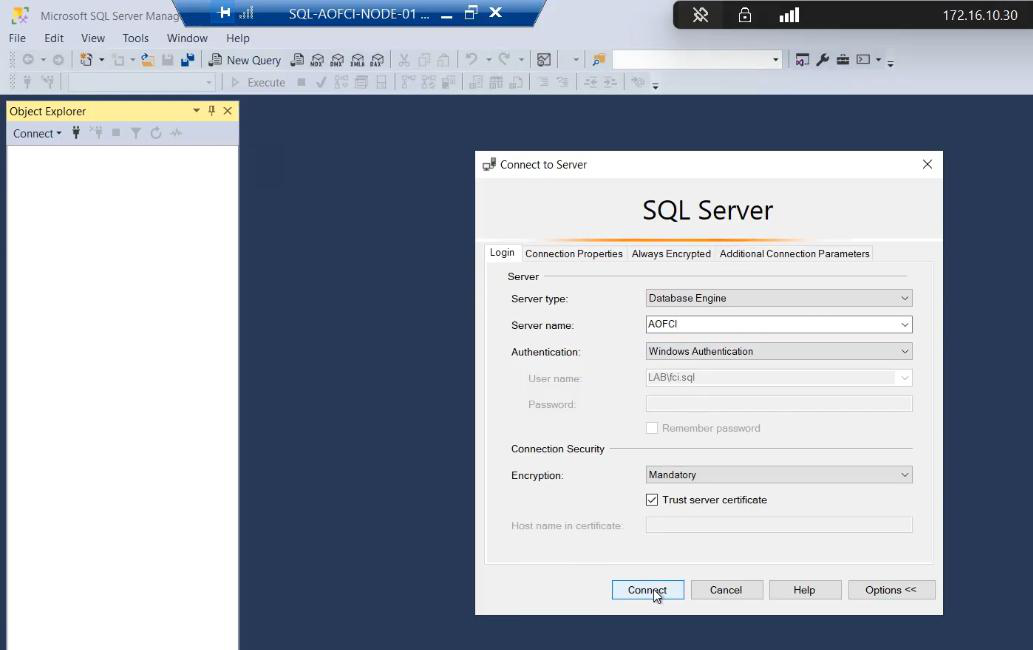Click the Refresh icon in Object Explorer
The image size is (1033, 650).
click(155, 133)
